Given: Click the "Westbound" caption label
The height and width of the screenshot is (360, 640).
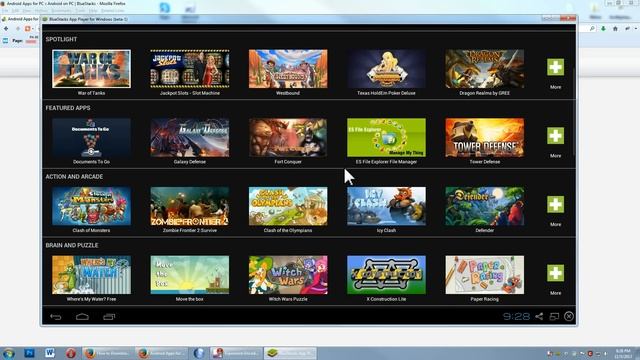Looking at the screenshot, I should click(x=288, y=93).
